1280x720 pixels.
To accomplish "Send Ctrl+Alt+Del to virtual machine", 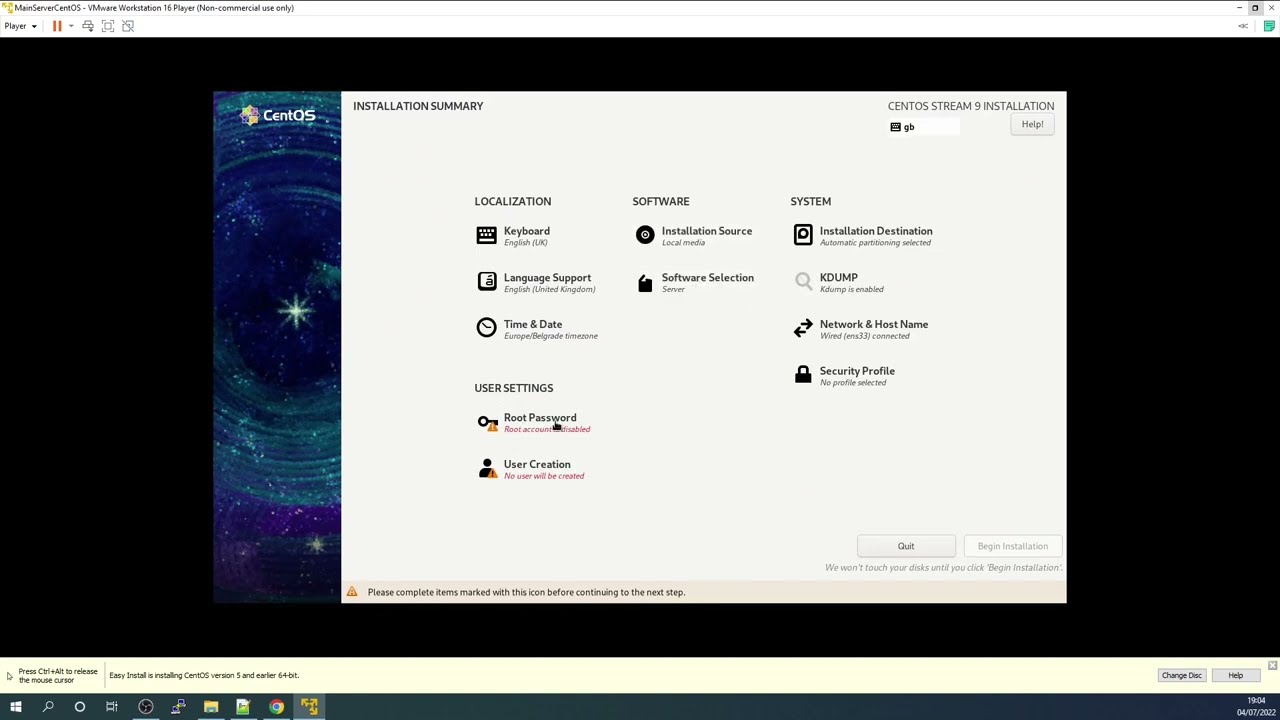I will (x=88, y=26).
